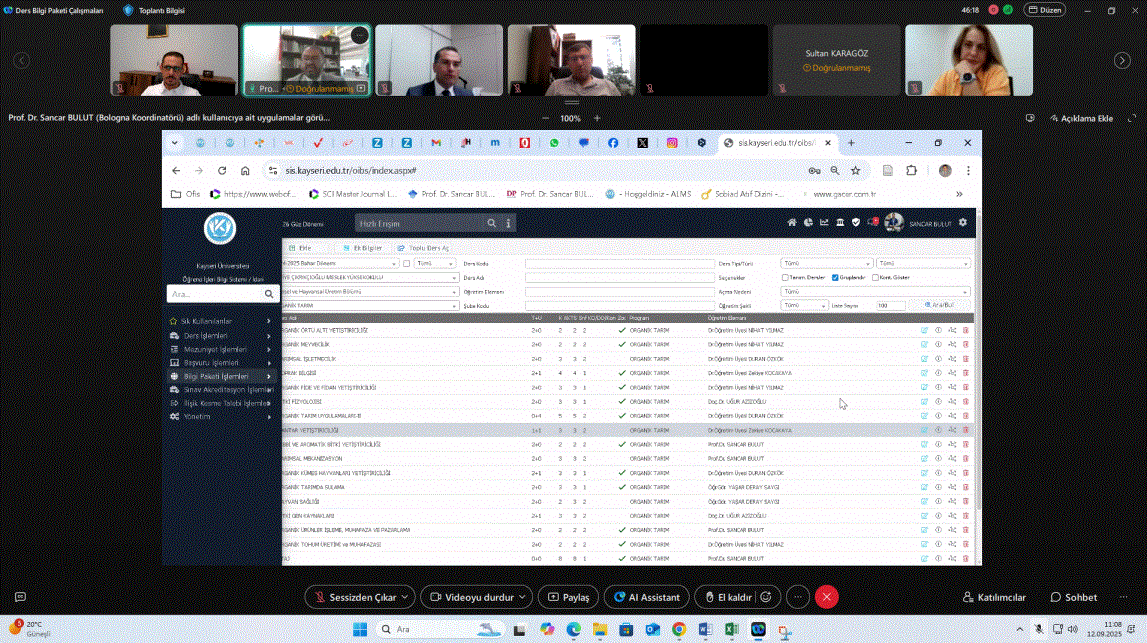This screenshot has width=1147, height=643.
Task: Enable the Tanım. Dersler checkbox
Action: [x=785, y=278]
